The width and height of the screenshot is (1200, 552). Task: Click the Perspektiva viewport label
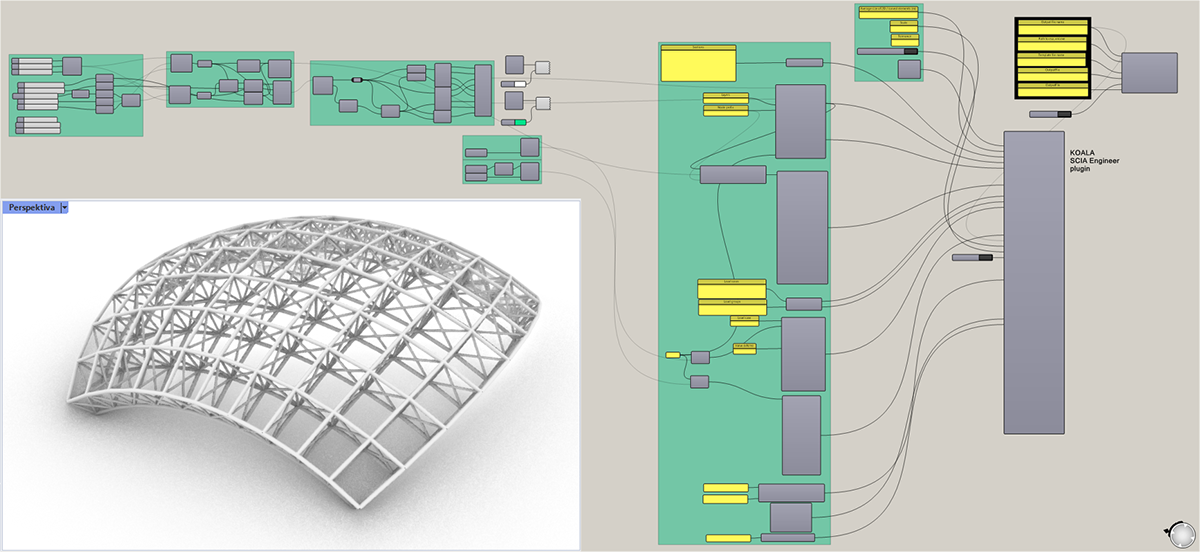tap(31, 208)
